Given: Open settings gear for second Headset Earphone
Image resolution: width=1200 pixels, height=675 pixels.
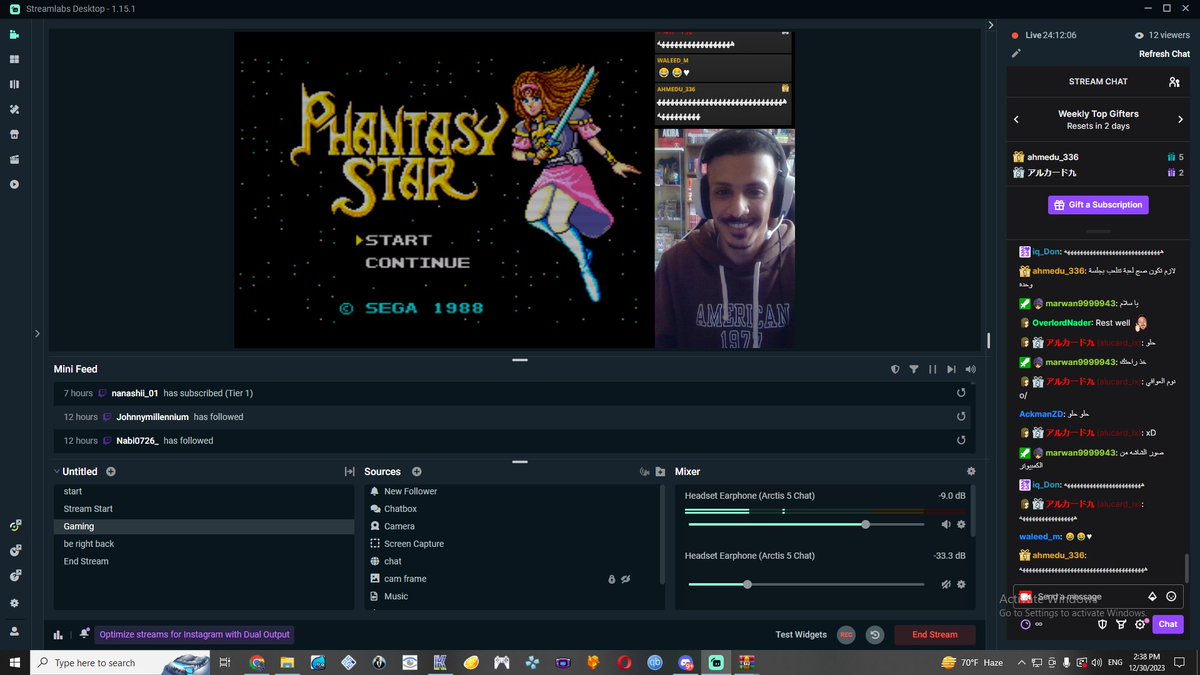Looking at the screenshot, I should point(962,584).
